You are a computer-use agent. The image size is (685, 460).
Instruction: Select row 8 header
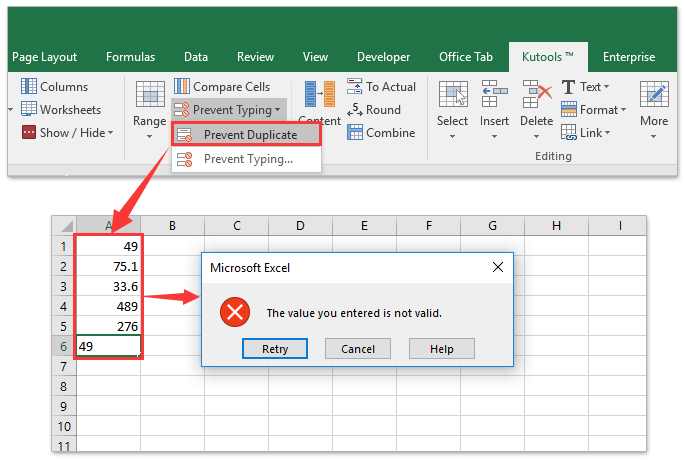pos(64,386)
